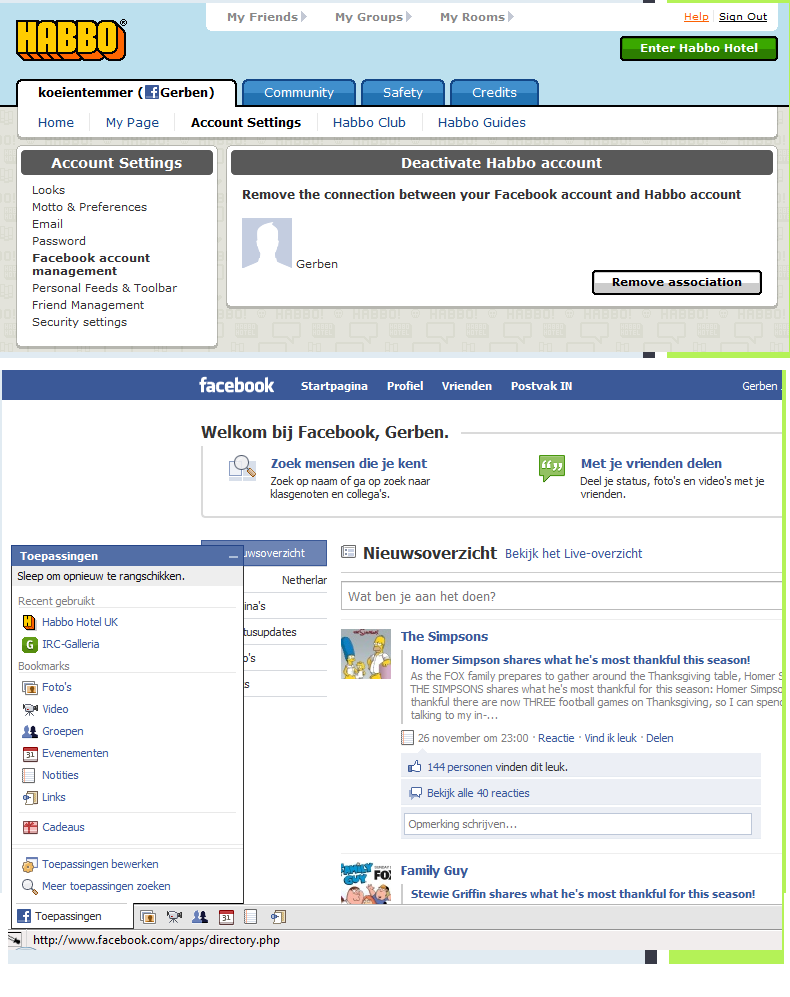Click the thumbs-up icon beside 144 personen
Image resolution: width=790 pixels, height=997 pixels.
(415, 767)
